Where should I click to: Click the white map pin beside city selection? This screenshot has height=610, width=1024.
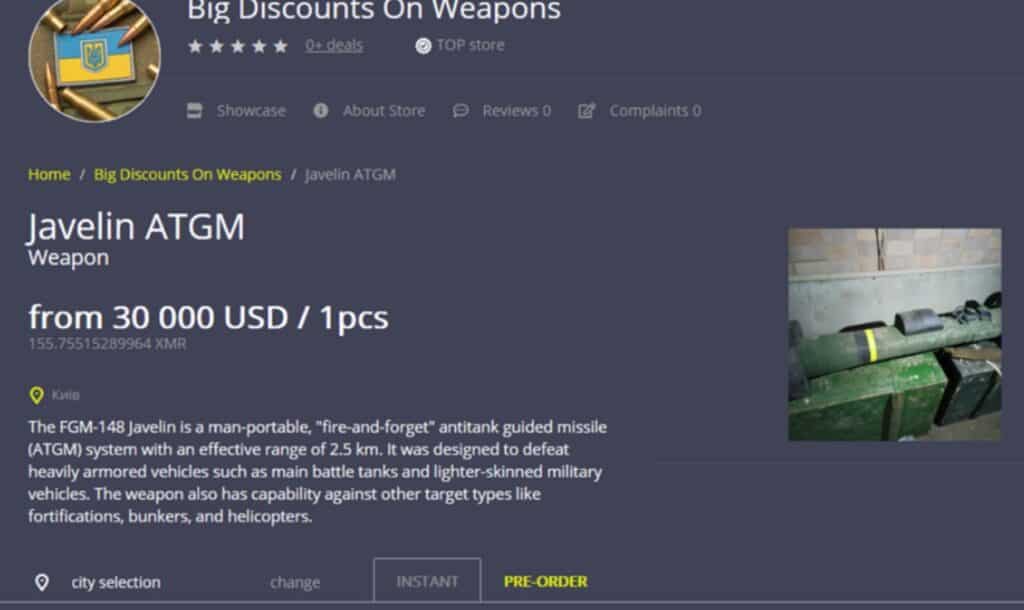tap(42, 582)
